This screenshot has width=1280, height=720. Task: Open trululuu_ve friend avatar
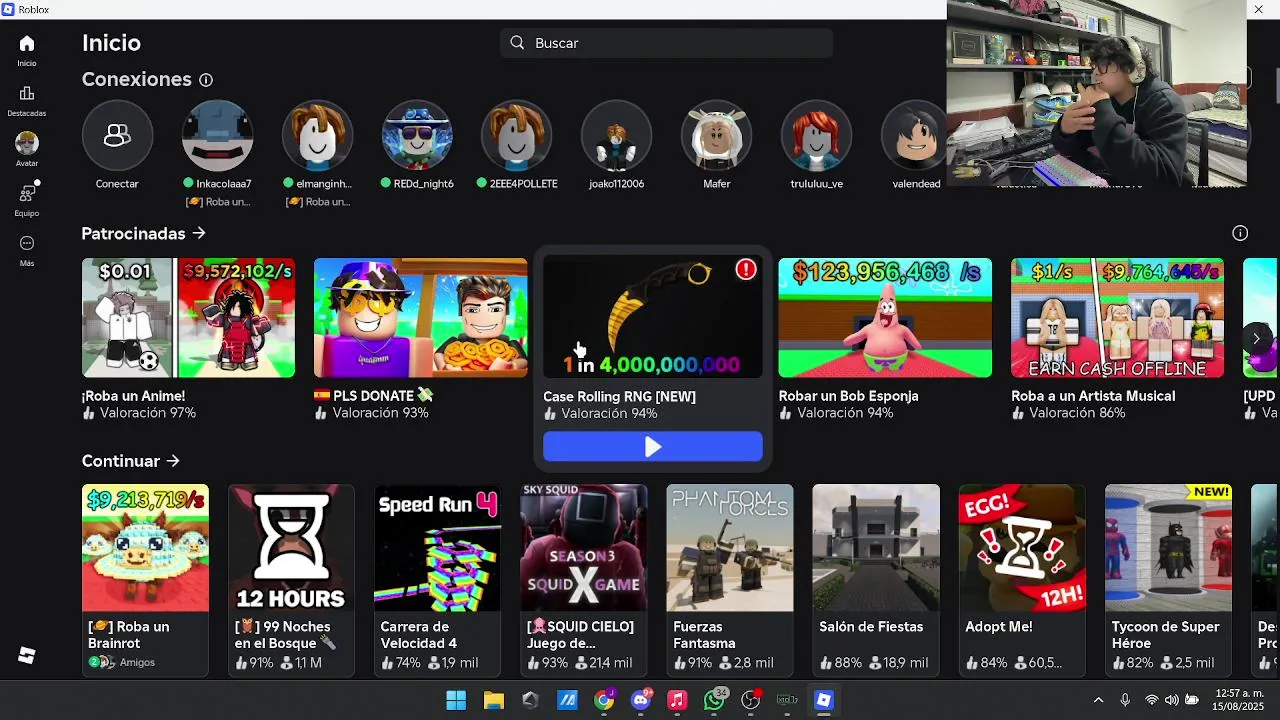click(x=817, y=135)
